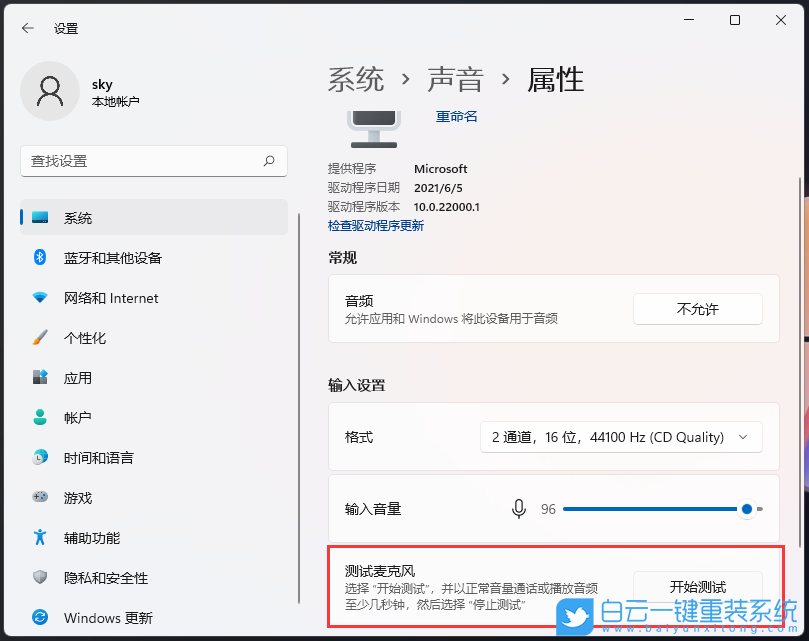Click the 开始测试 button
Screen dimensions: 809x641
coord(697,585)
